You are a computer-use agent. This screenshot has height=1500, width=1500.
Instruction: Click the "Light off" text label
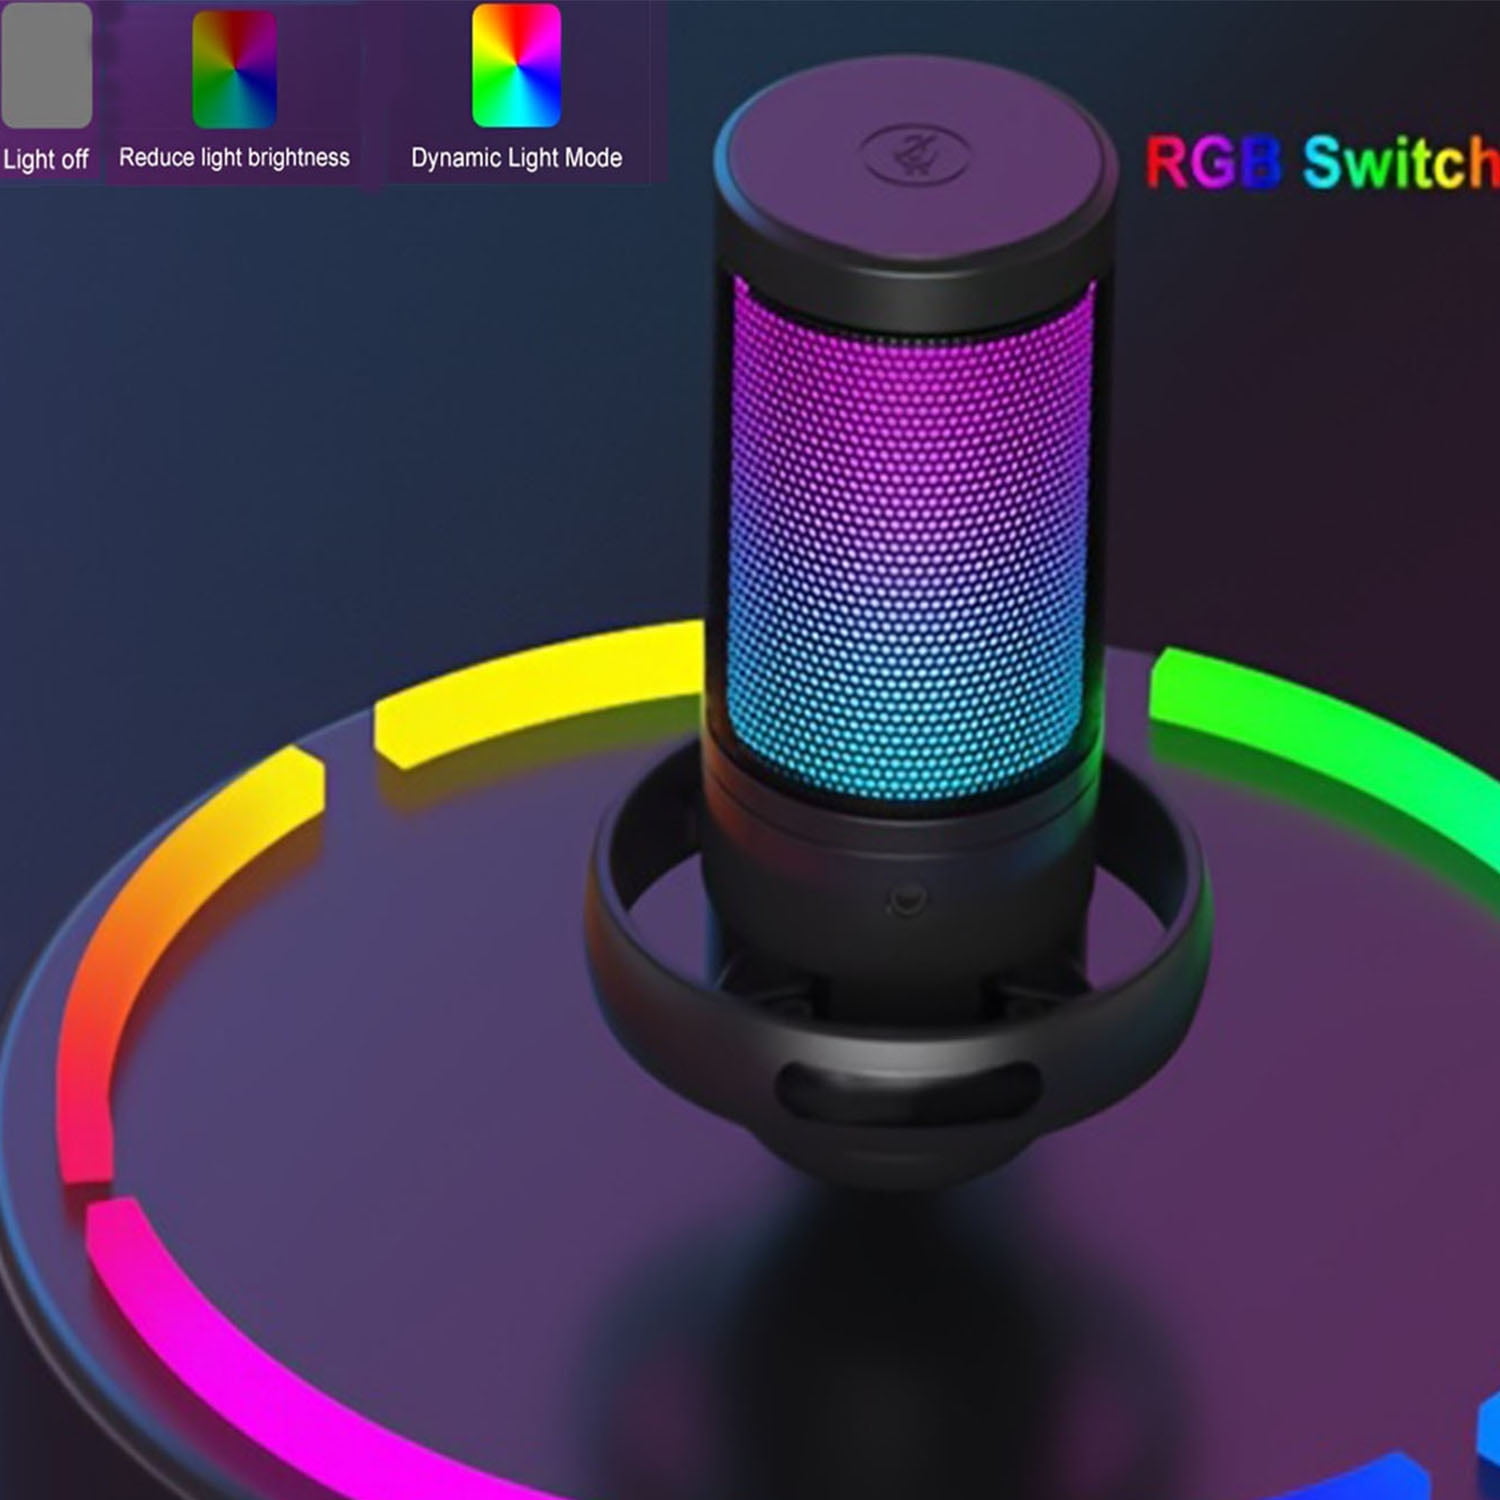46,159
